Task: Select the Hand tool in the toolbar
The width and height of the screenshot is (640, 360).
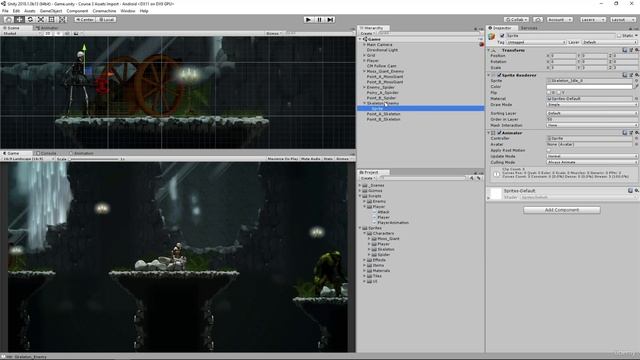Action: coord(8,20)
